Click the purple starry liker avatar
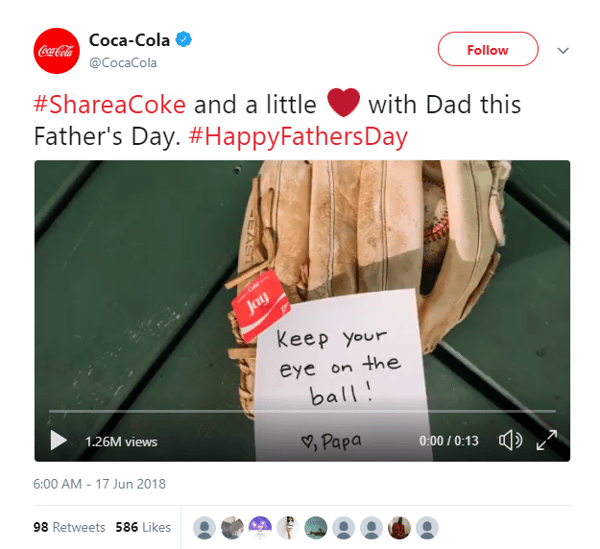Viewport: 600px width, 549px height. [260, 528]
